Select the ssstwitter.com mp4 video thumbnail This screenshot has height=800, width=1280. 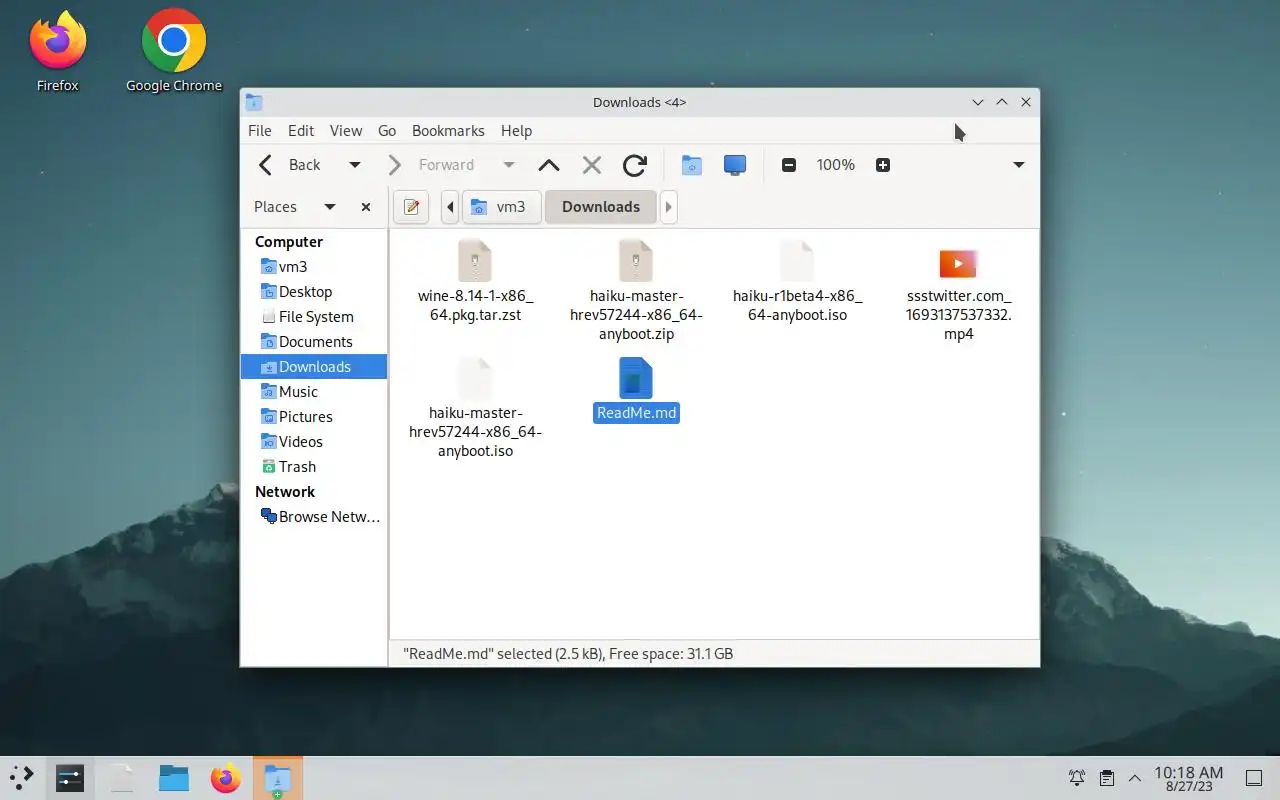[x=958, y=263]
